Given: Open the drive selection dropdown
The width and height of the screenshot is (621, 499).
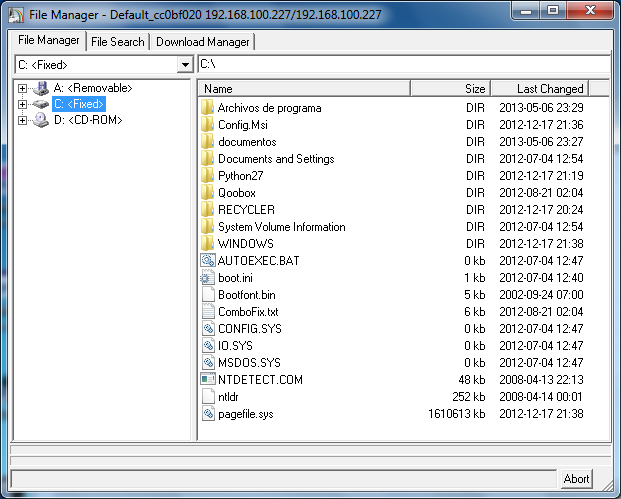Looking at the screenshot, I should click(x=184, y=65).
